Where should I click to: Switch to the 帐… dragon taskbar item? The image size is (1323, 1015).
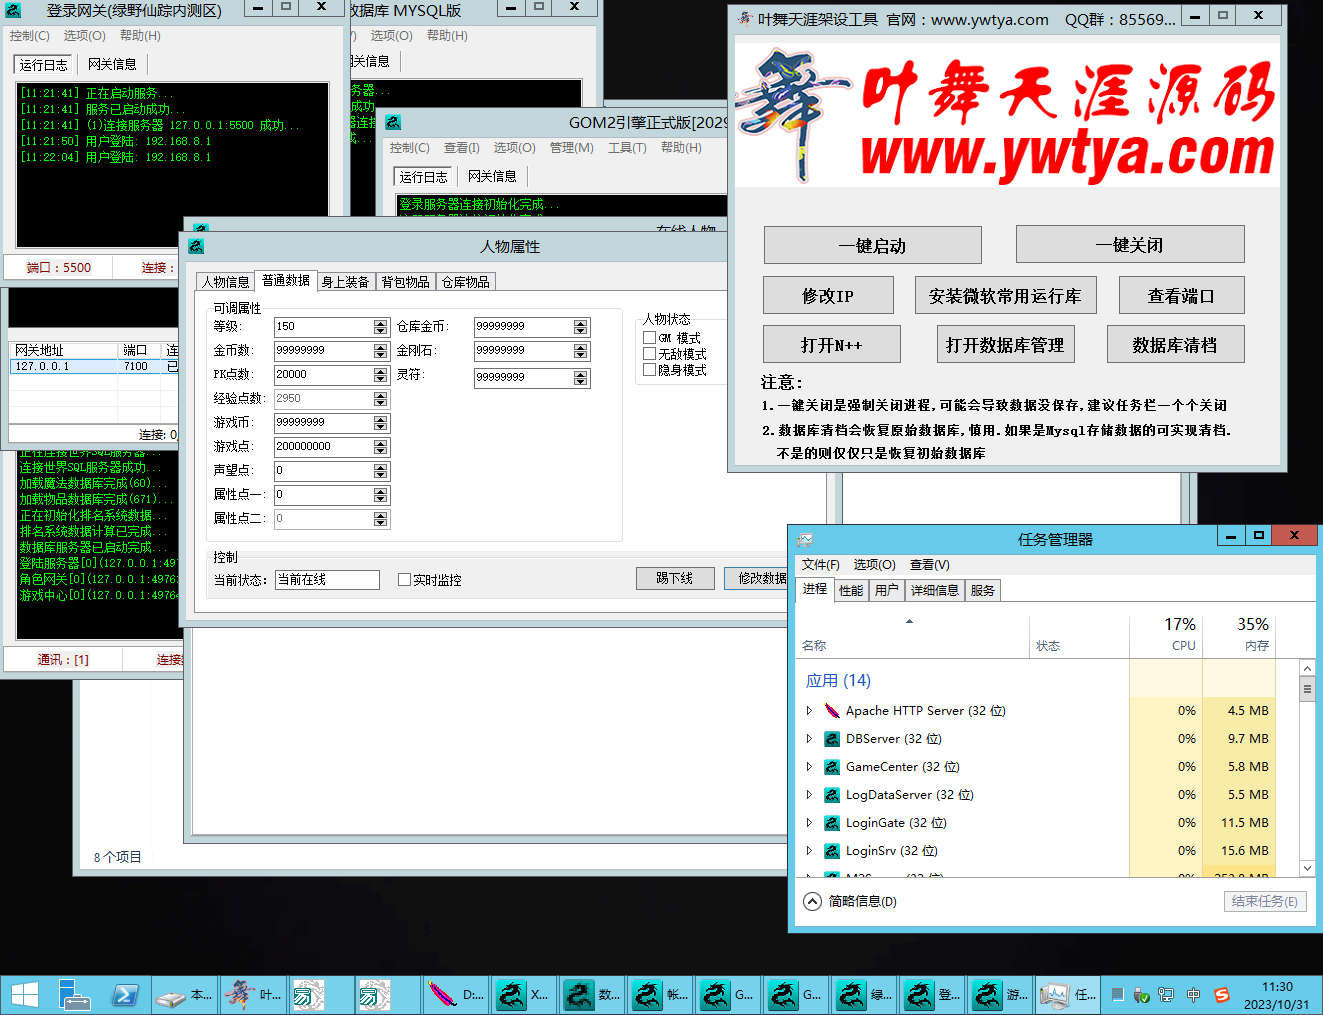(x=661, y=995)
